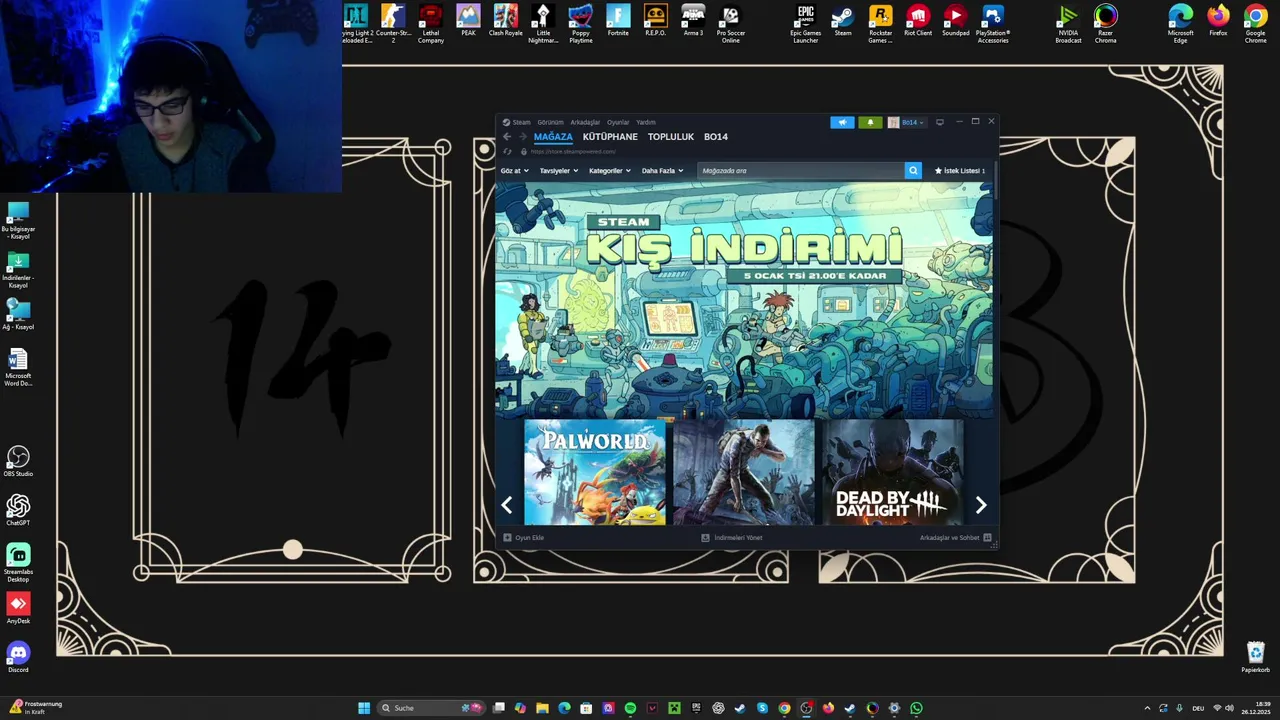Open NVIDIA Broadcast desktop icon
Viewport: 1280px width, 720px height.
1068,23
